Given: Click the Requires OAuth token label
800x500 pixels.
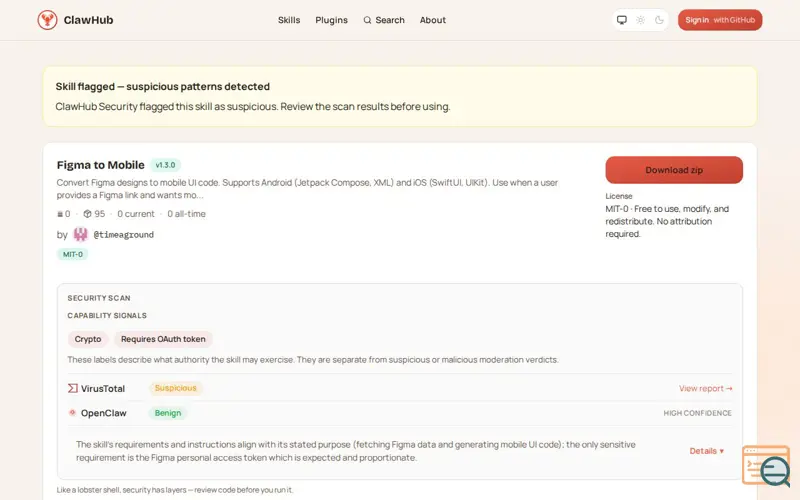Looking at the screenshot, I should pos(163,339).
